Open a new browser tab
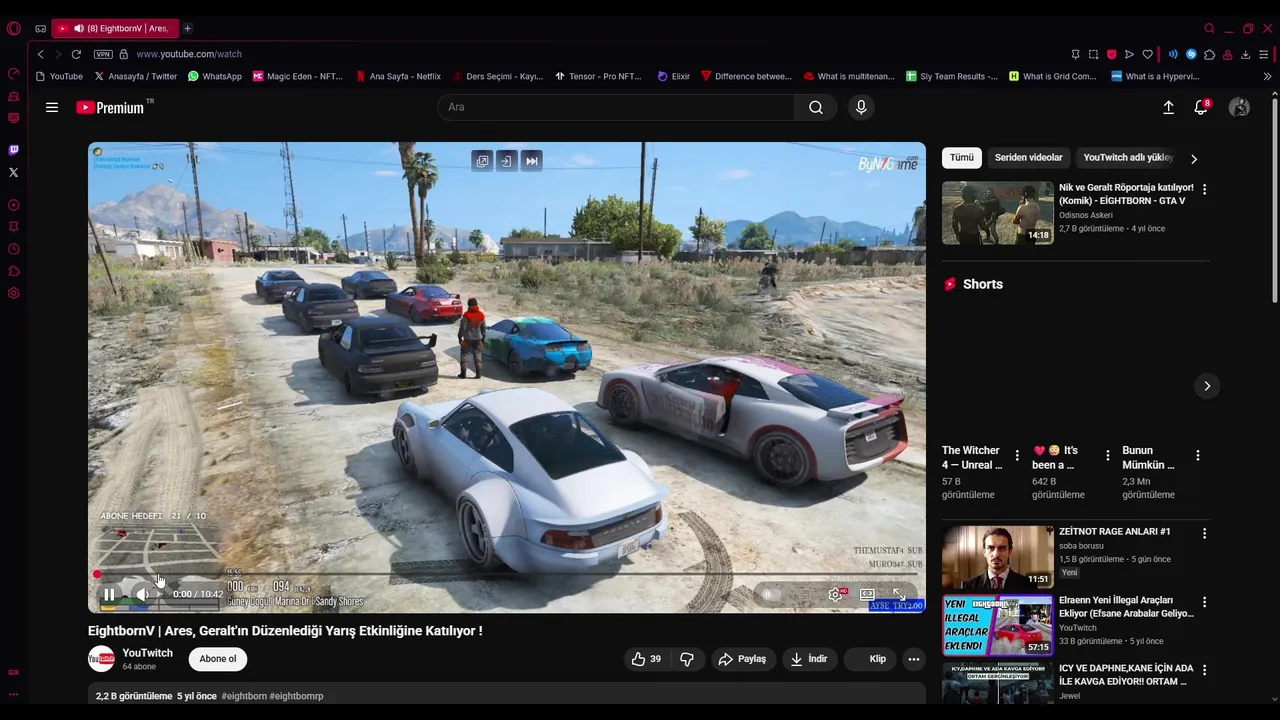The height and width of the screenshot is (720, 1280). [187, 28]
